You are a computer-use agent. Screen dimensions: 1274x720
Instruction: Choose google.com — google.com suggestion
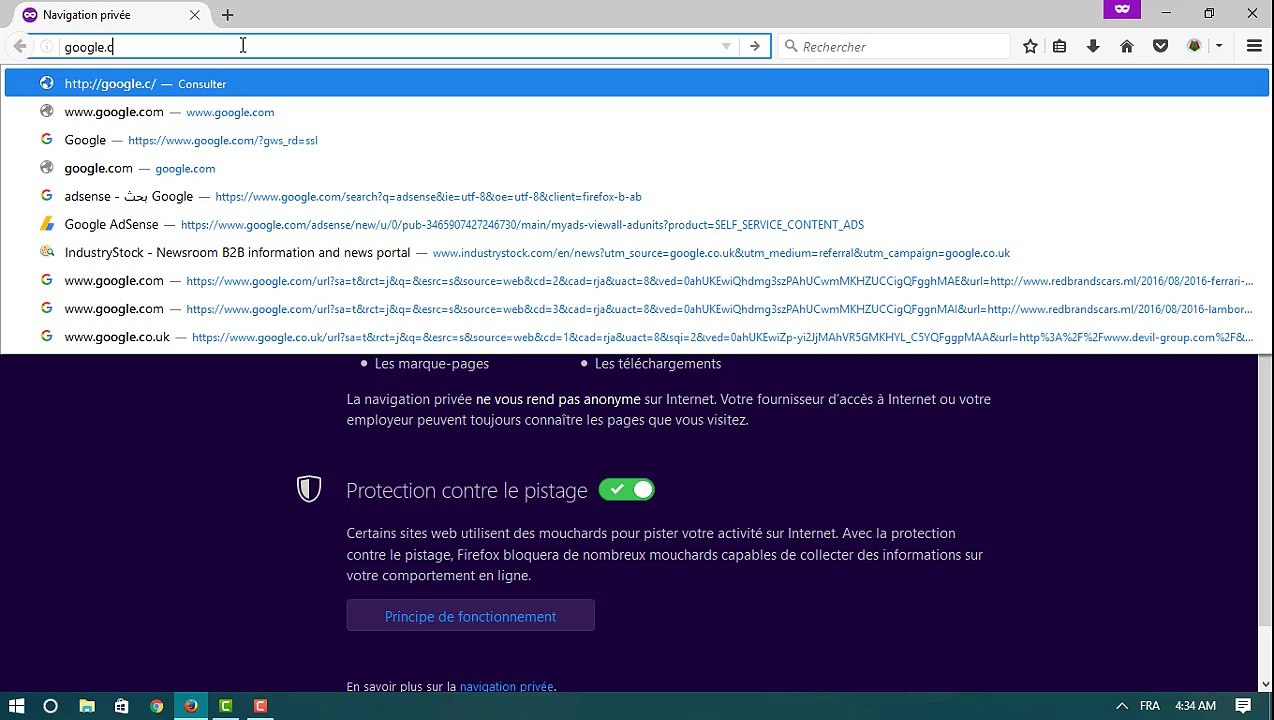point(637,168)
